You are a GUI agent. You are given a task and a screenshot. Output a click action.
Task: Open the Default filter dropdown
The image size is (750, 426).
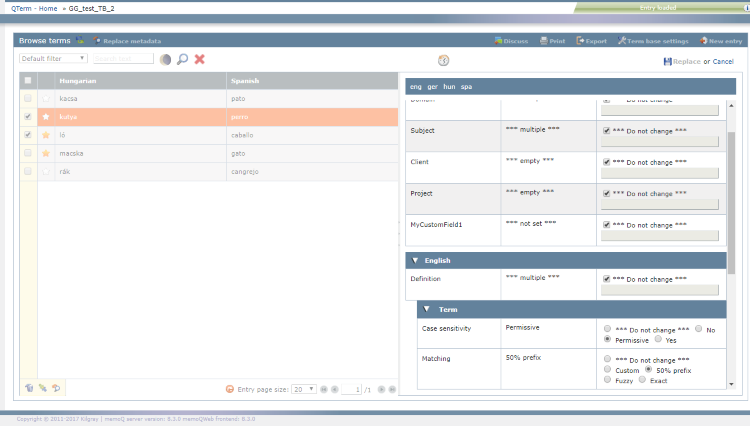click(x=53, y=59)
